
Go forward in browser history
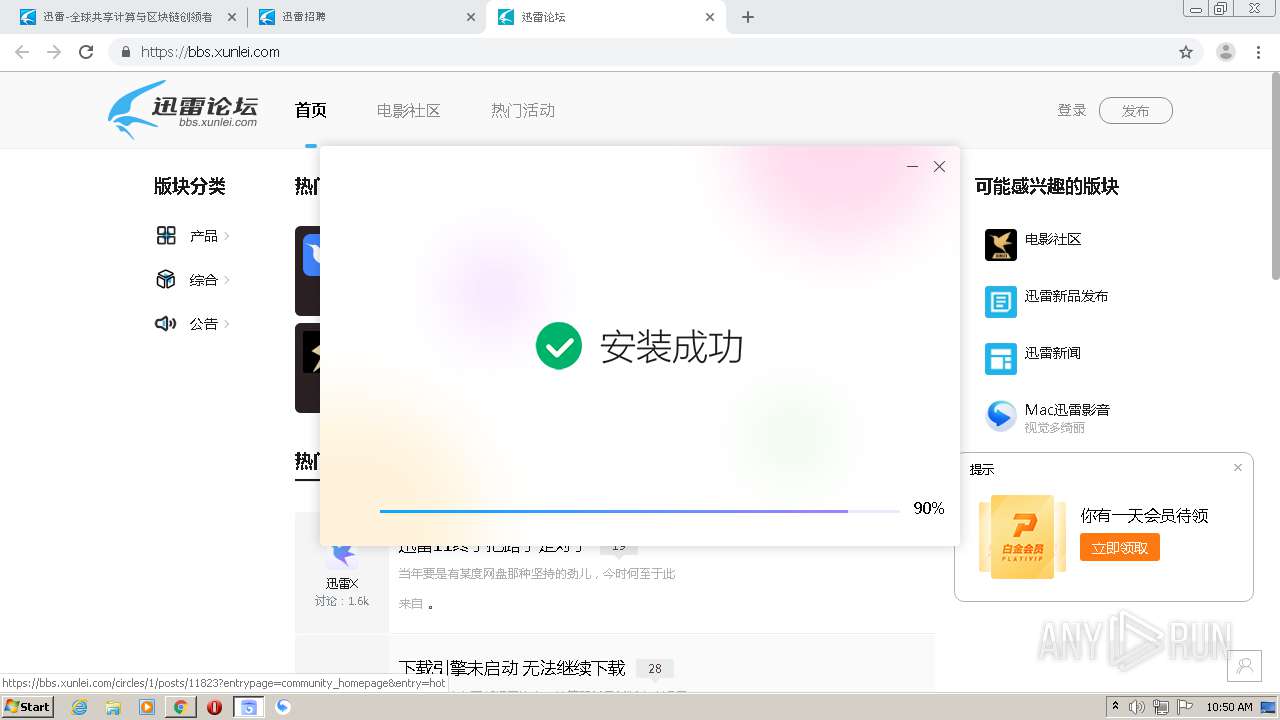[54, 52]
